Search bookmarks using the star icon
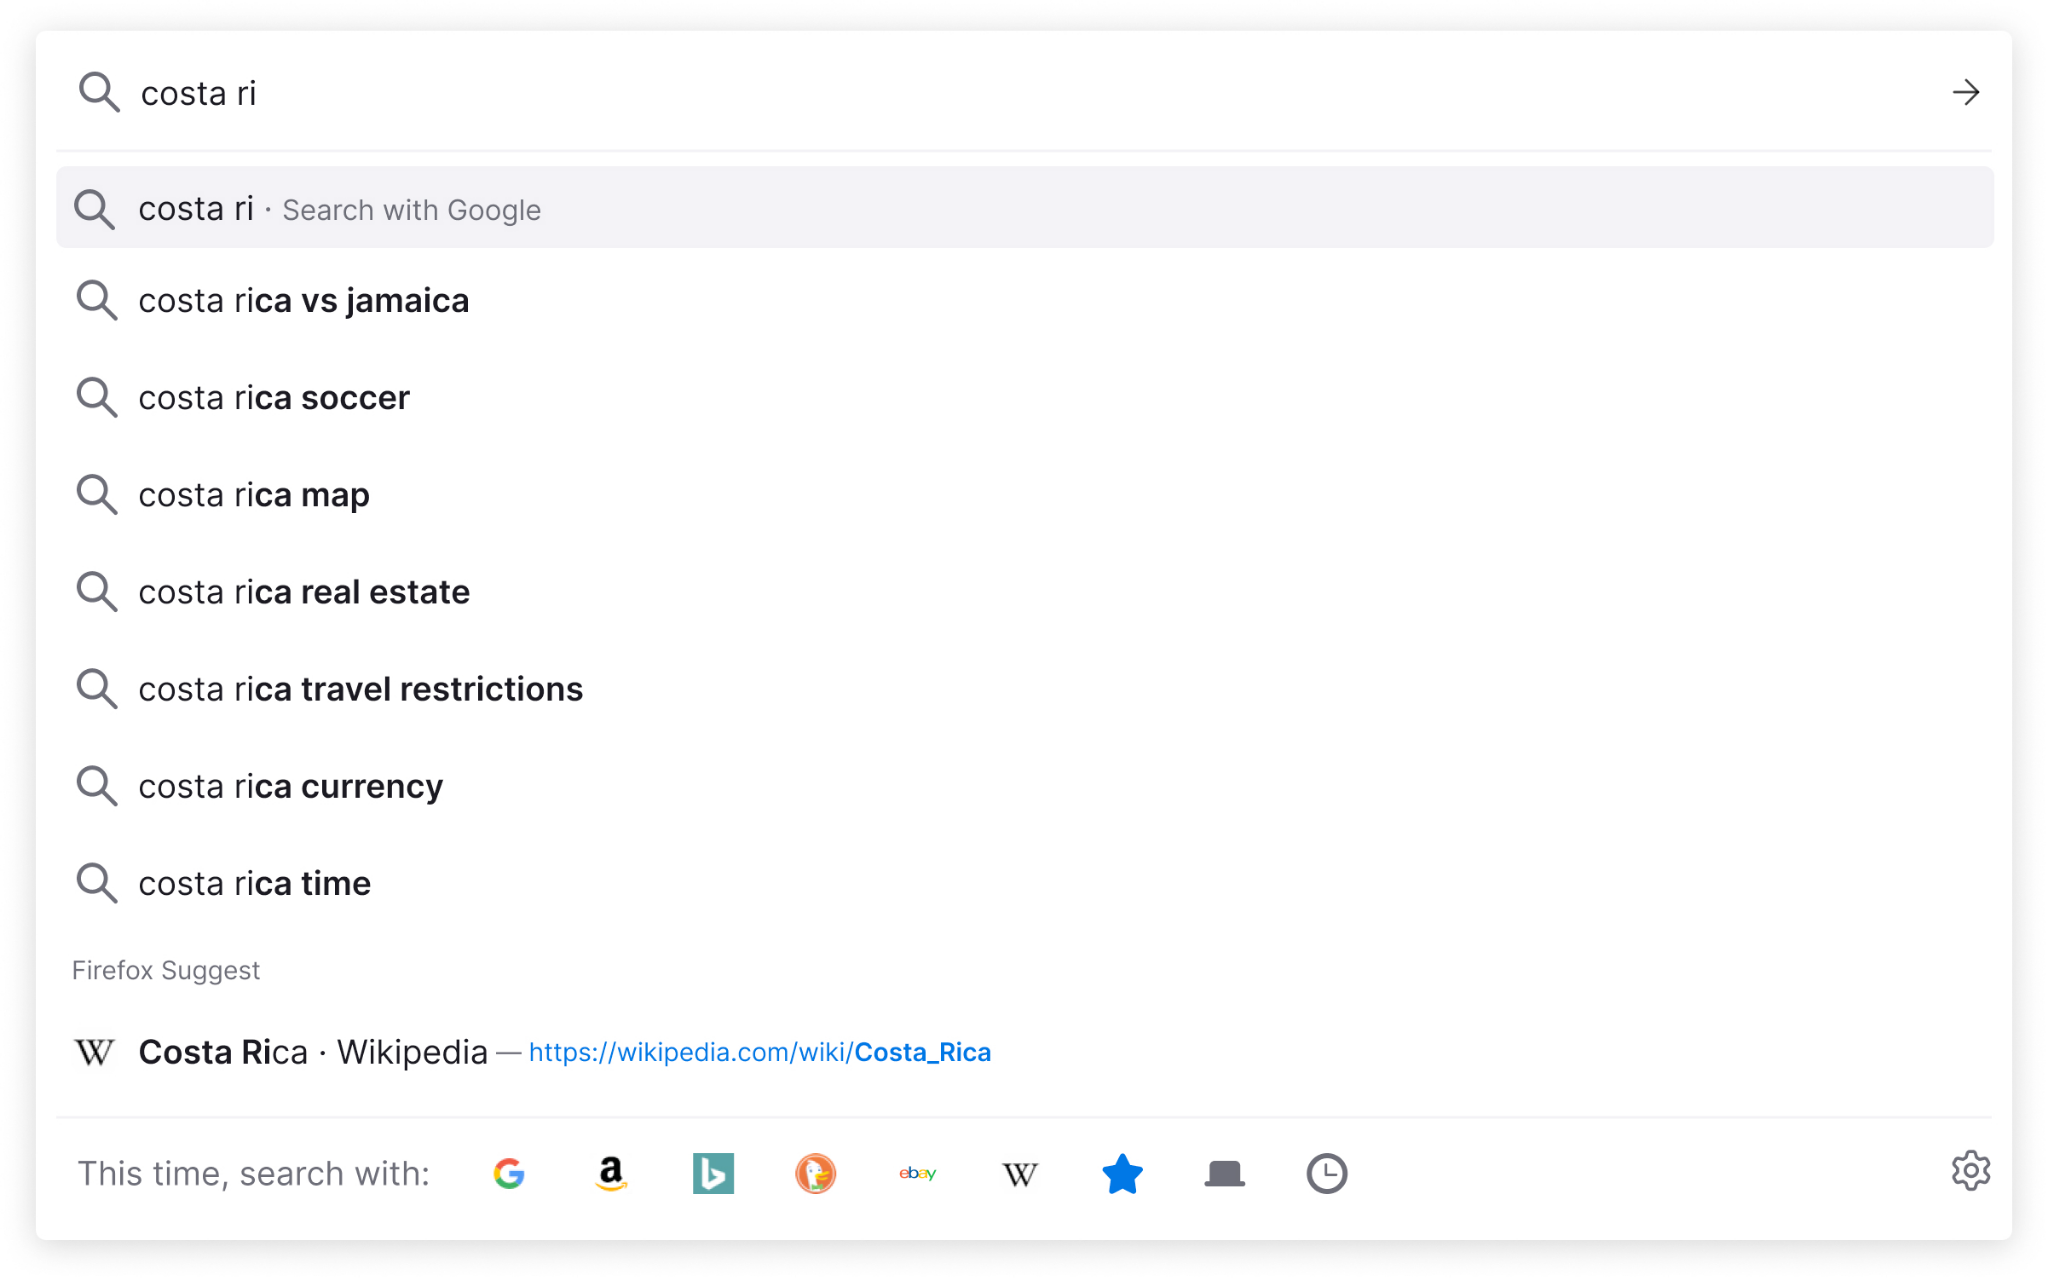The width and height of the screenshot is (2048, 1281). (x=1122, y=1173)
